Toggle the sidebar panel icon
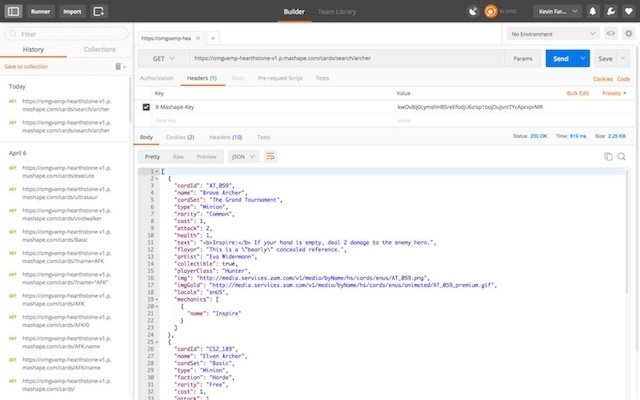640x400 pixels. pos(13,11)
